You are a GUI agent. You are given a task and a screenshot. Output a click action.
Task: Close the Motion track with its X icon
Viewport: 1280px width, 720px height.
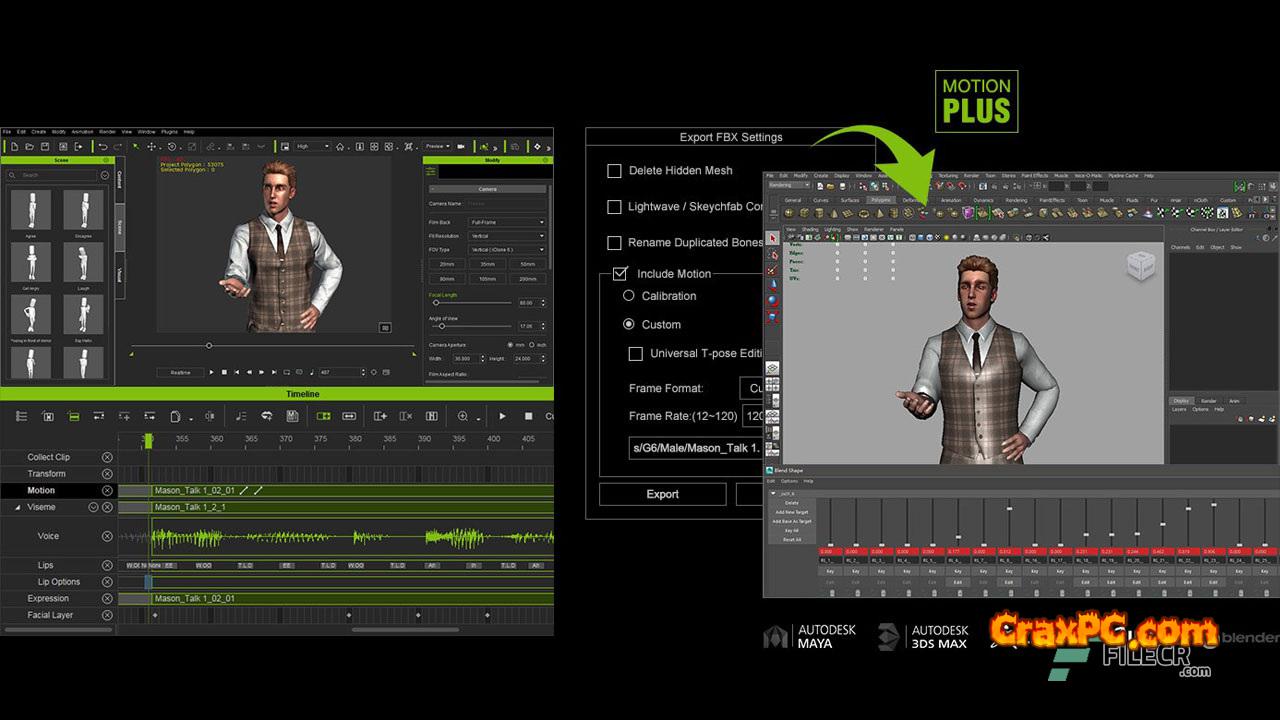click(x=107, y=491)
